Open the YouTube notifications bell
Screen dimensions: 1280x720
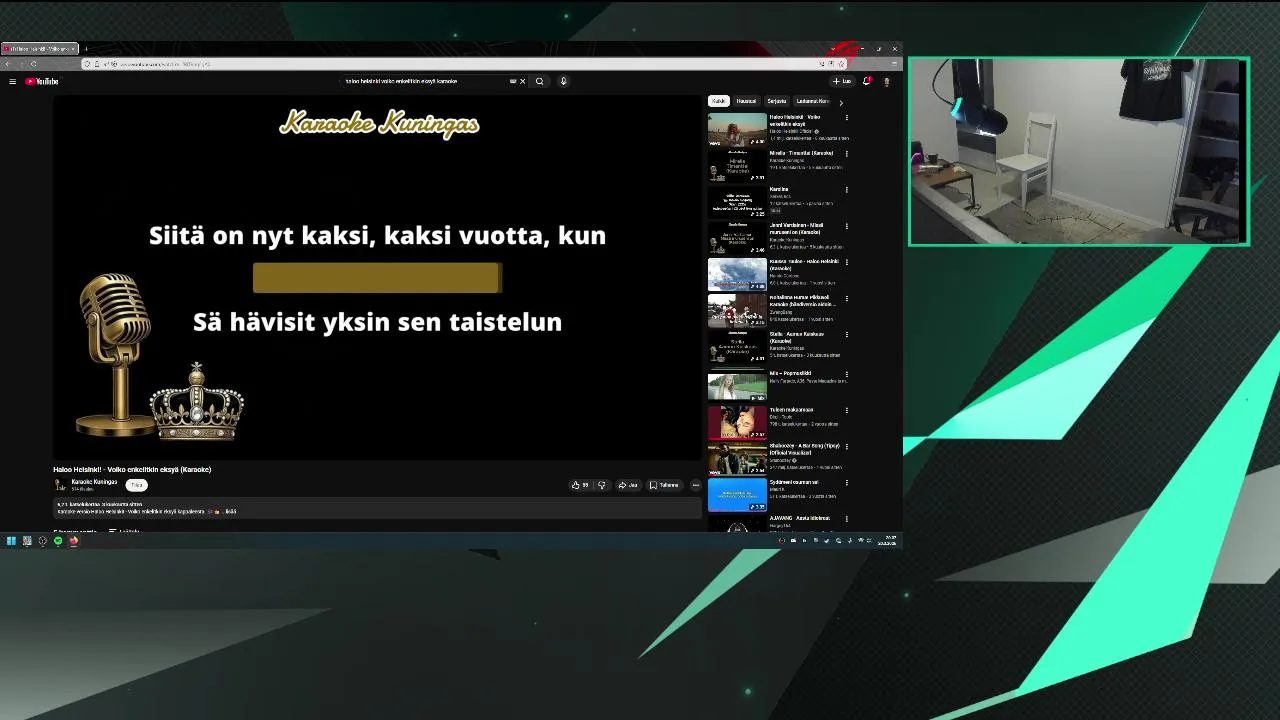867,81
